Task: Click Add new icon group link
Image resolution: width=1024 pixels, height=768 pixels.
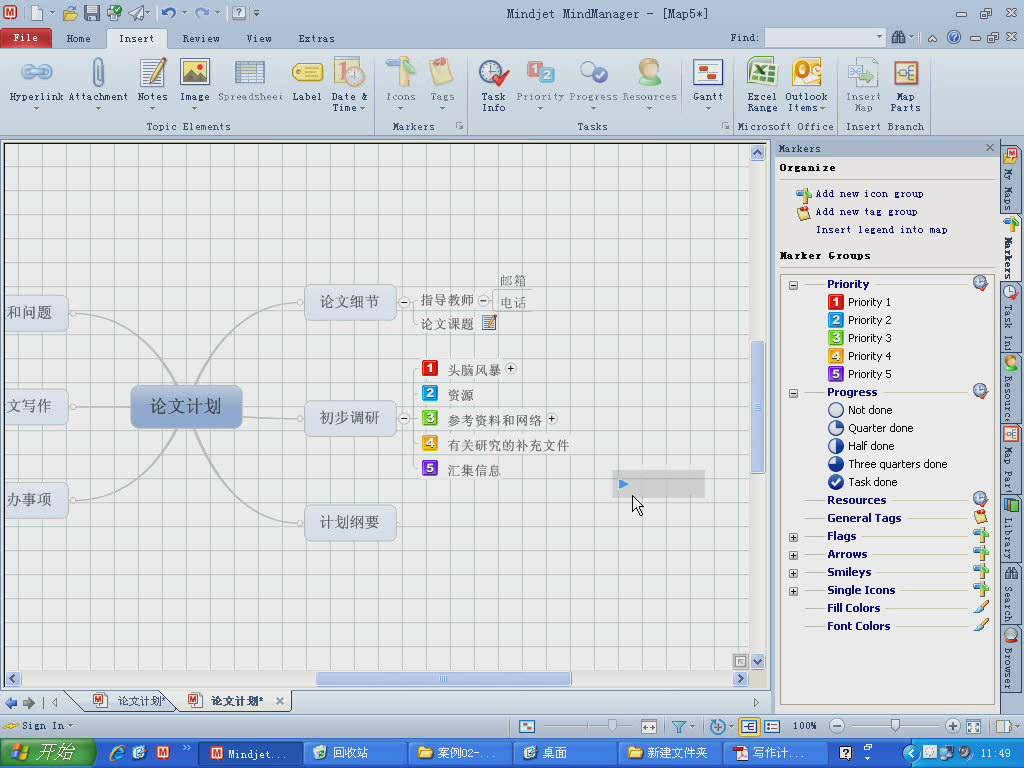Action: tap(869, 194)
